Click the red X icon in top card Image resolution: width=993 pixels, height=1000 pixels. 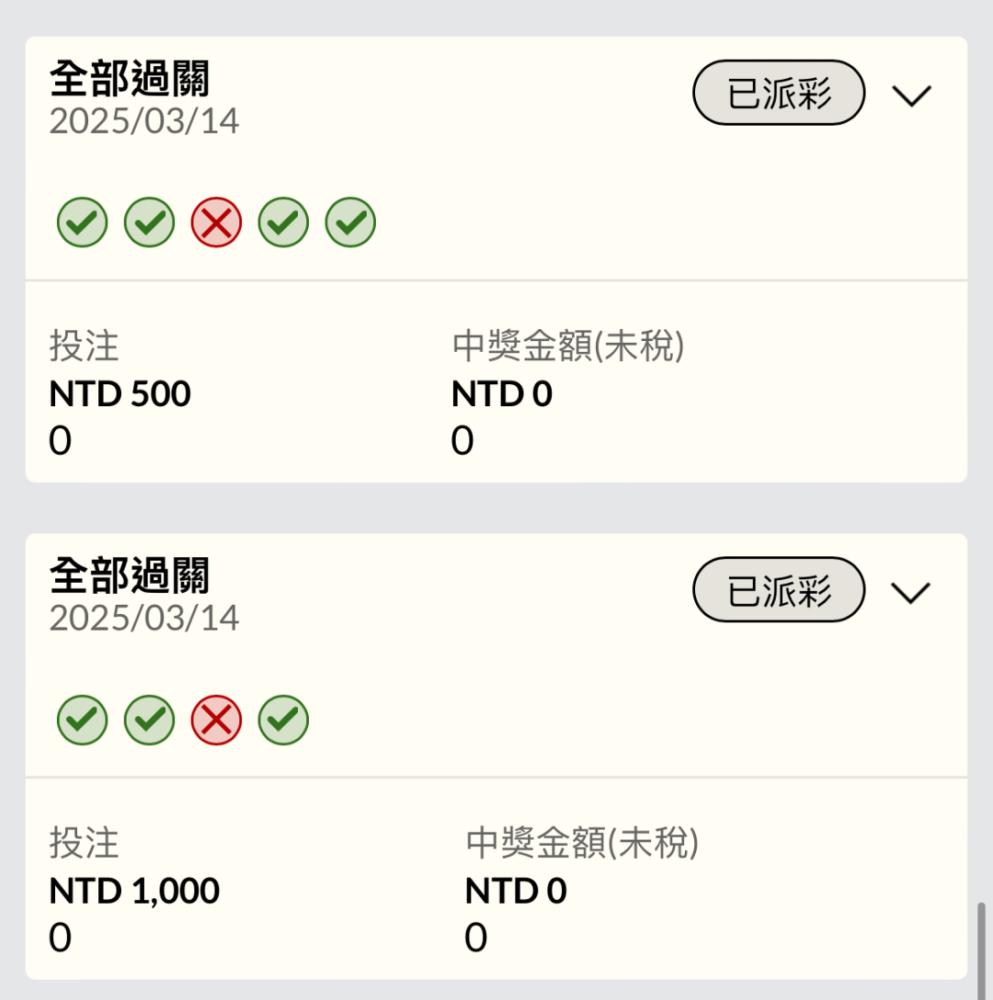(x=216, y=222)
